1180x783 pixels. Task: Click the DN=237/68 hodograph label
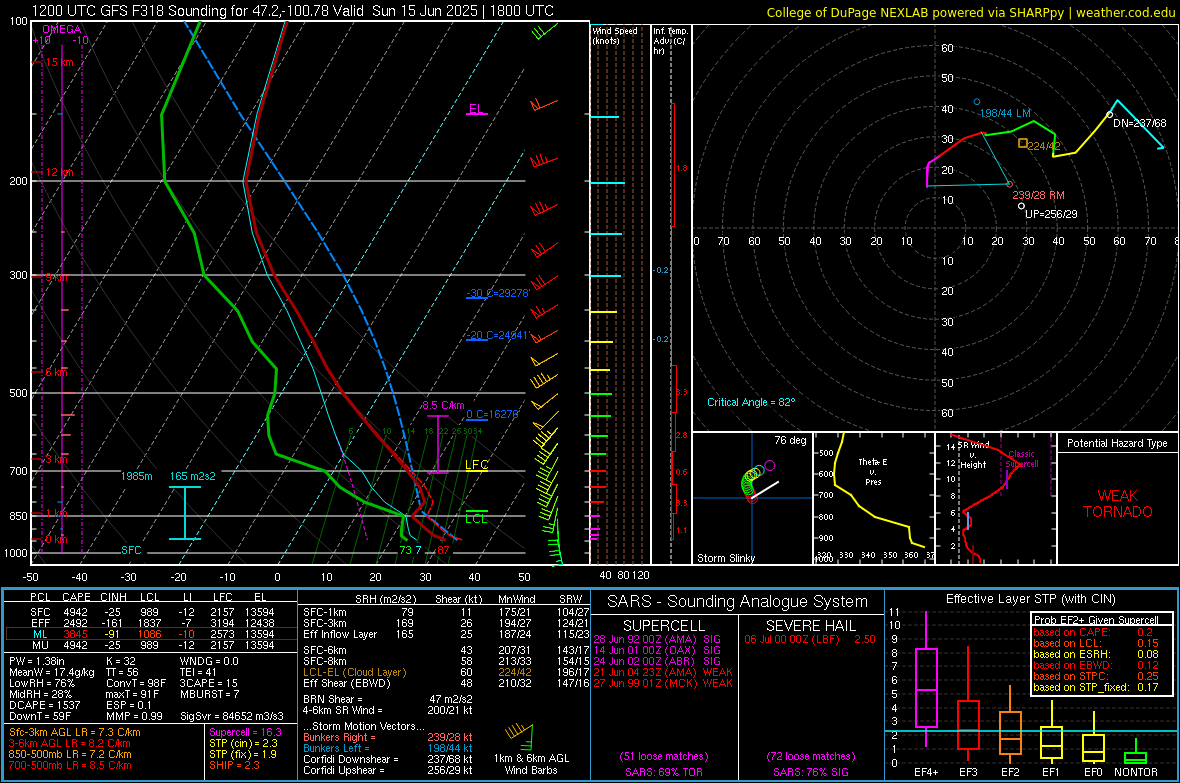(1139, 123)
